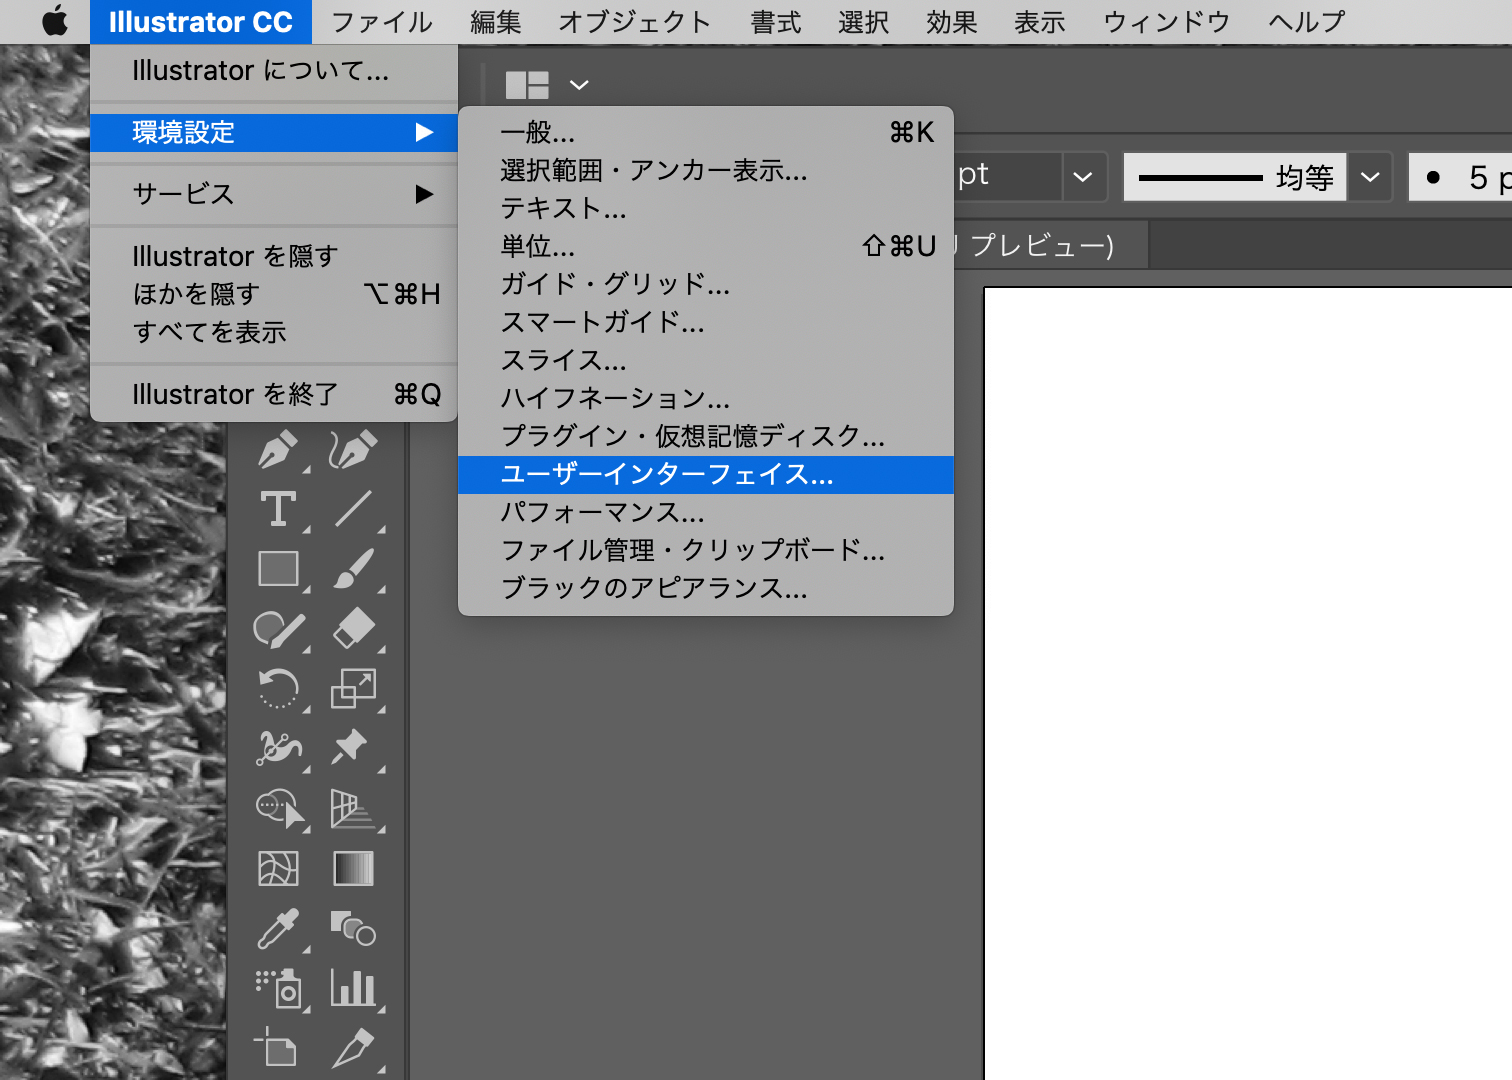Open 一般… preferences
1512x1080 pixels.
[706, 132]
